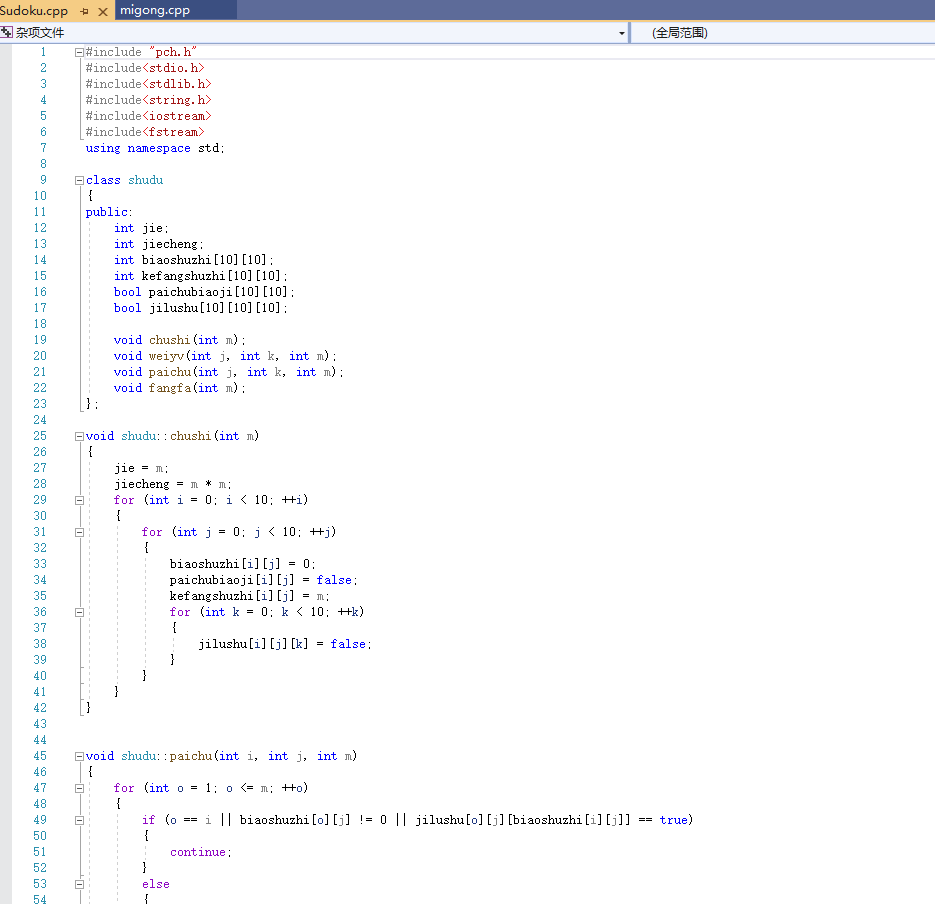The width and height of the screenshot is (935, 904).
Task: Collapse the #include block at line 1
Action: 79,52
